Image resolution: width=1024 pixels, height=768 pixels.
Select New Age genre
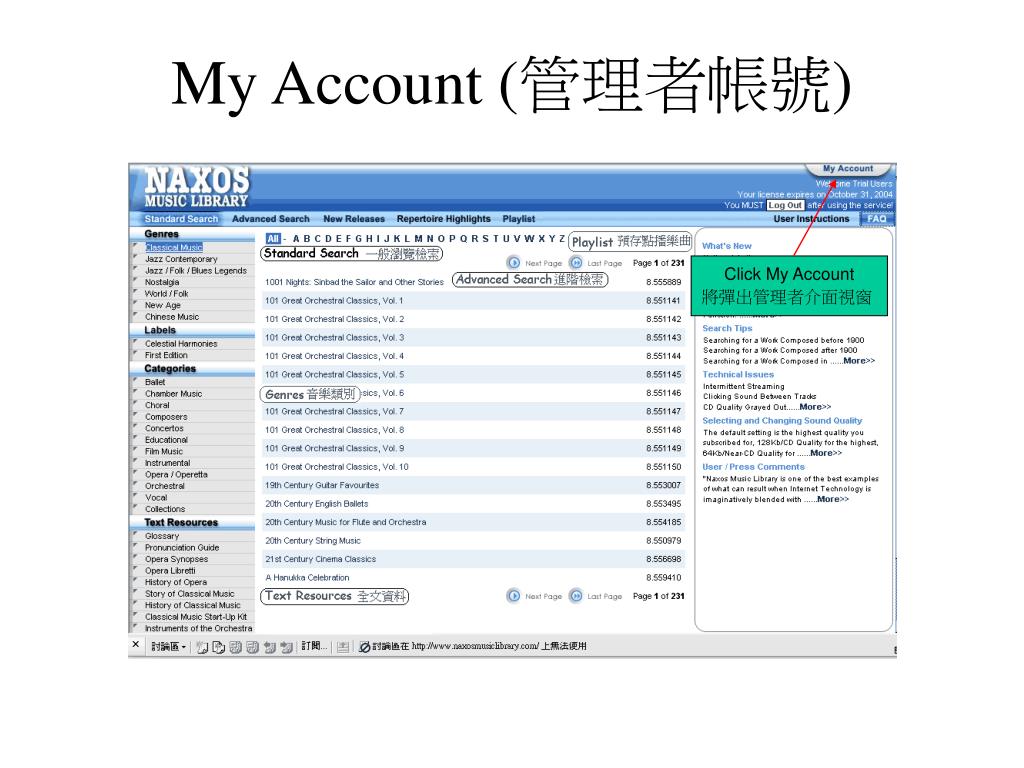(163, 305)
